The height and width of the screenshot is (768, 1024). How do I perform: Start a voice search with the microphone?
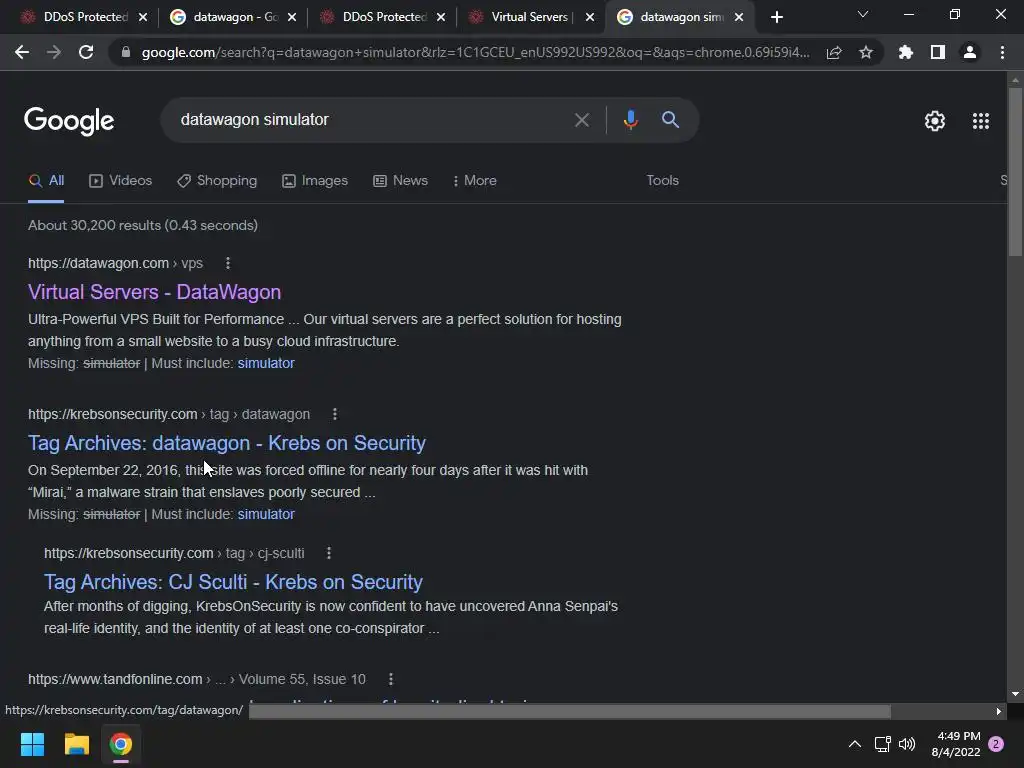click(x=630, y=120)
